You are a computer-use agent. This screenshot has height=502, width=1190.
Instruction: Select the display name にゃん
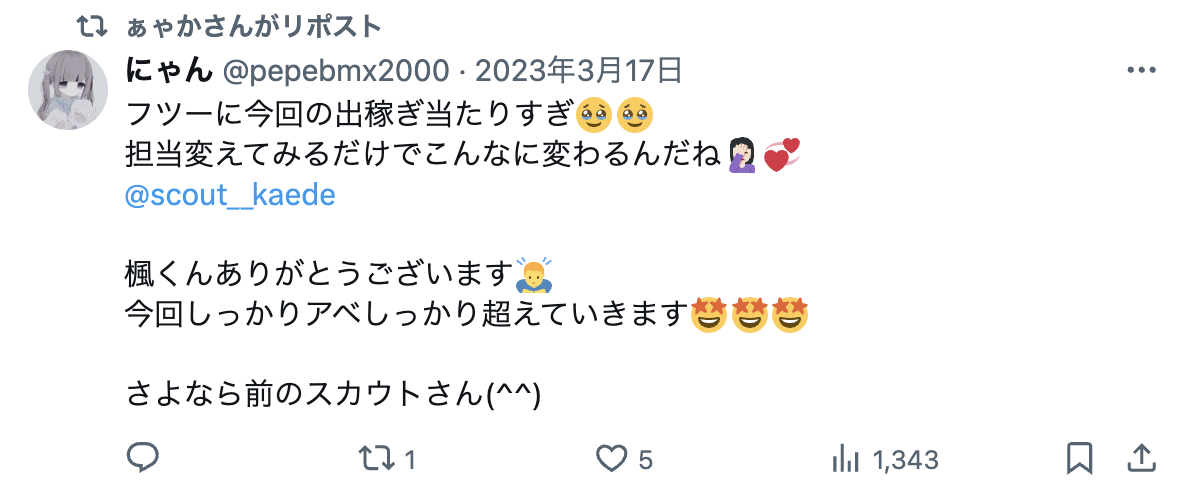(168, 71)
